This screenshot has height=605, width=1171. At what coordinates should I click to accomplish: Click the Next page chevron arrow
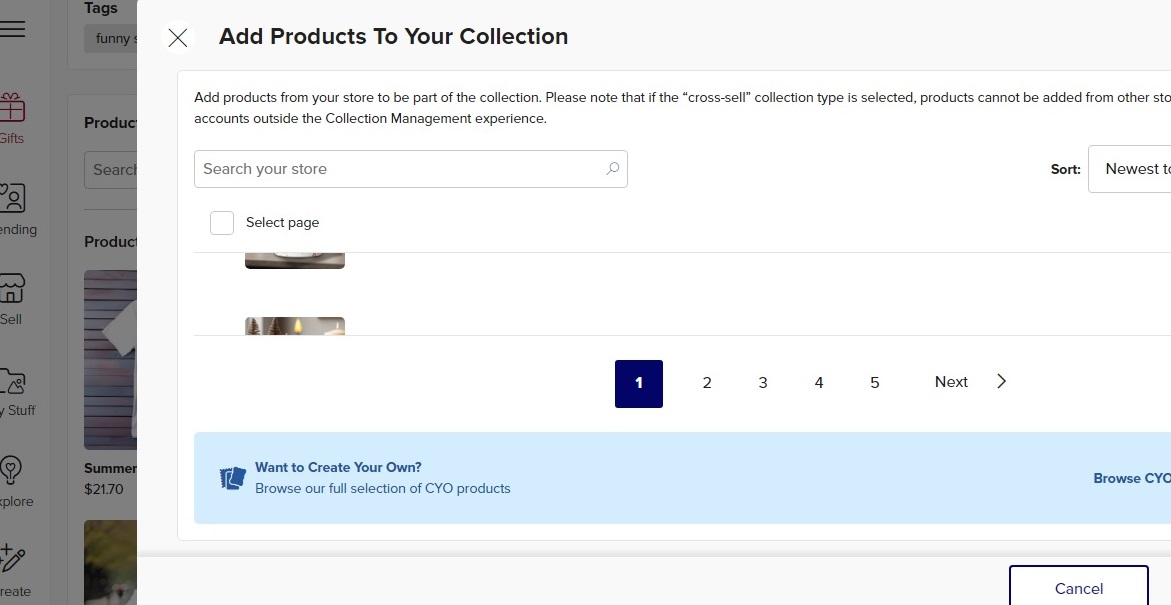click(x=1001, y=382)
